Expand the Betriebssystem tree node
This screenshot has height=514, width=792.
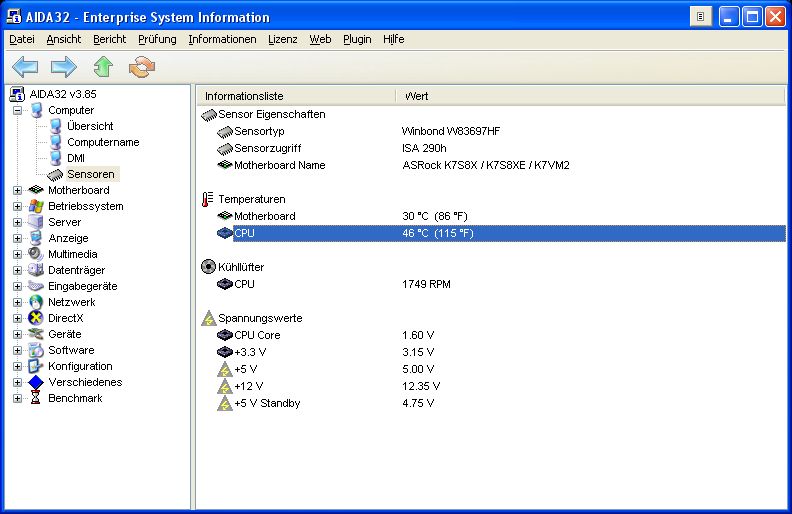click(18, 207)
